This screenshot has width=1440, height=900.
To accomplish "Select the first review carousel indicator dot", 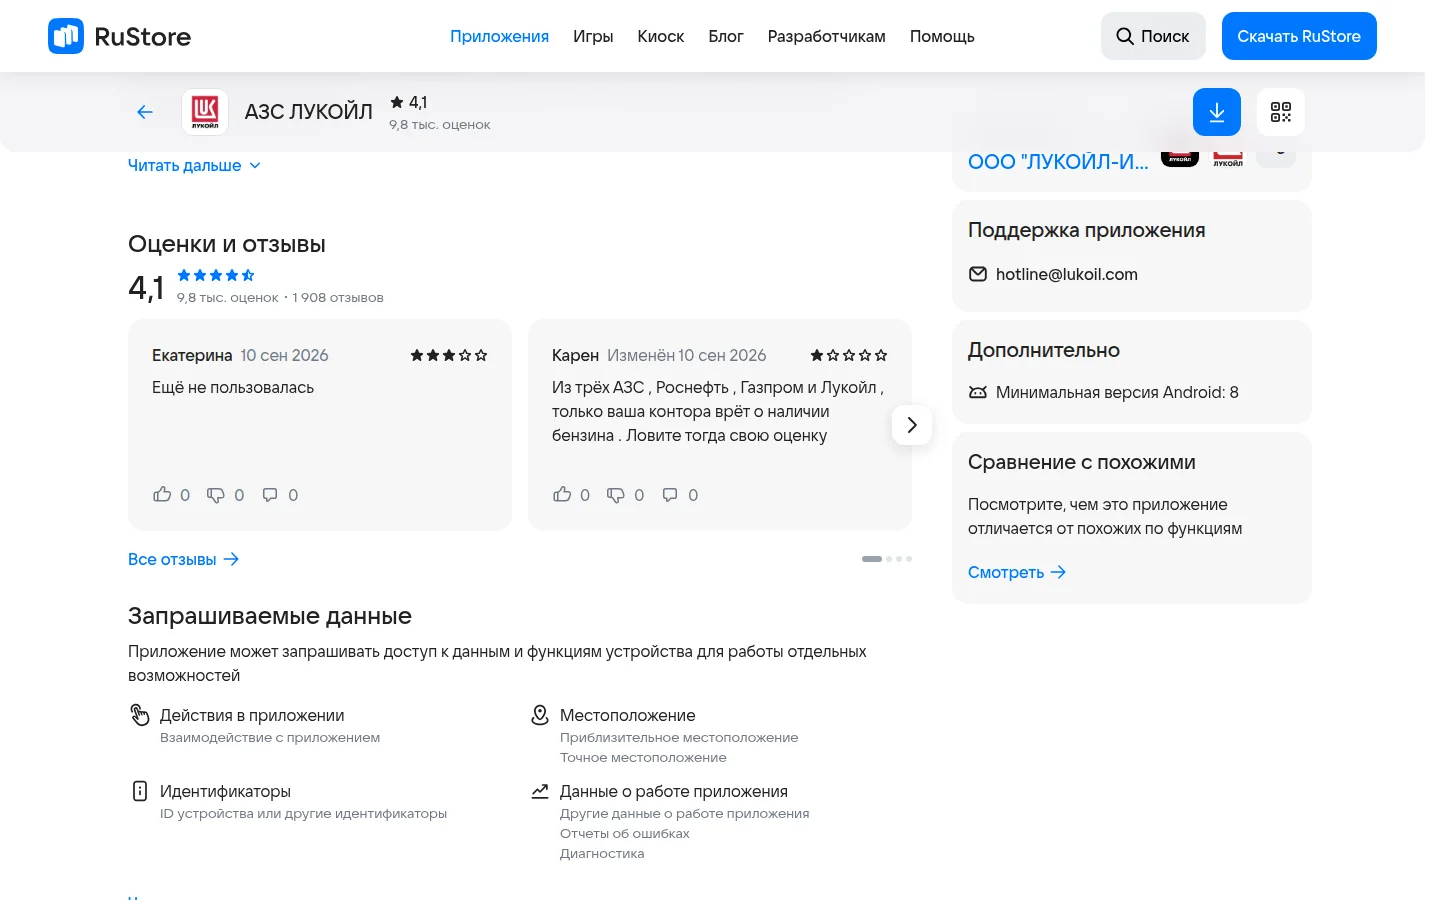I will pyautogui.click(x=872, y=559).
